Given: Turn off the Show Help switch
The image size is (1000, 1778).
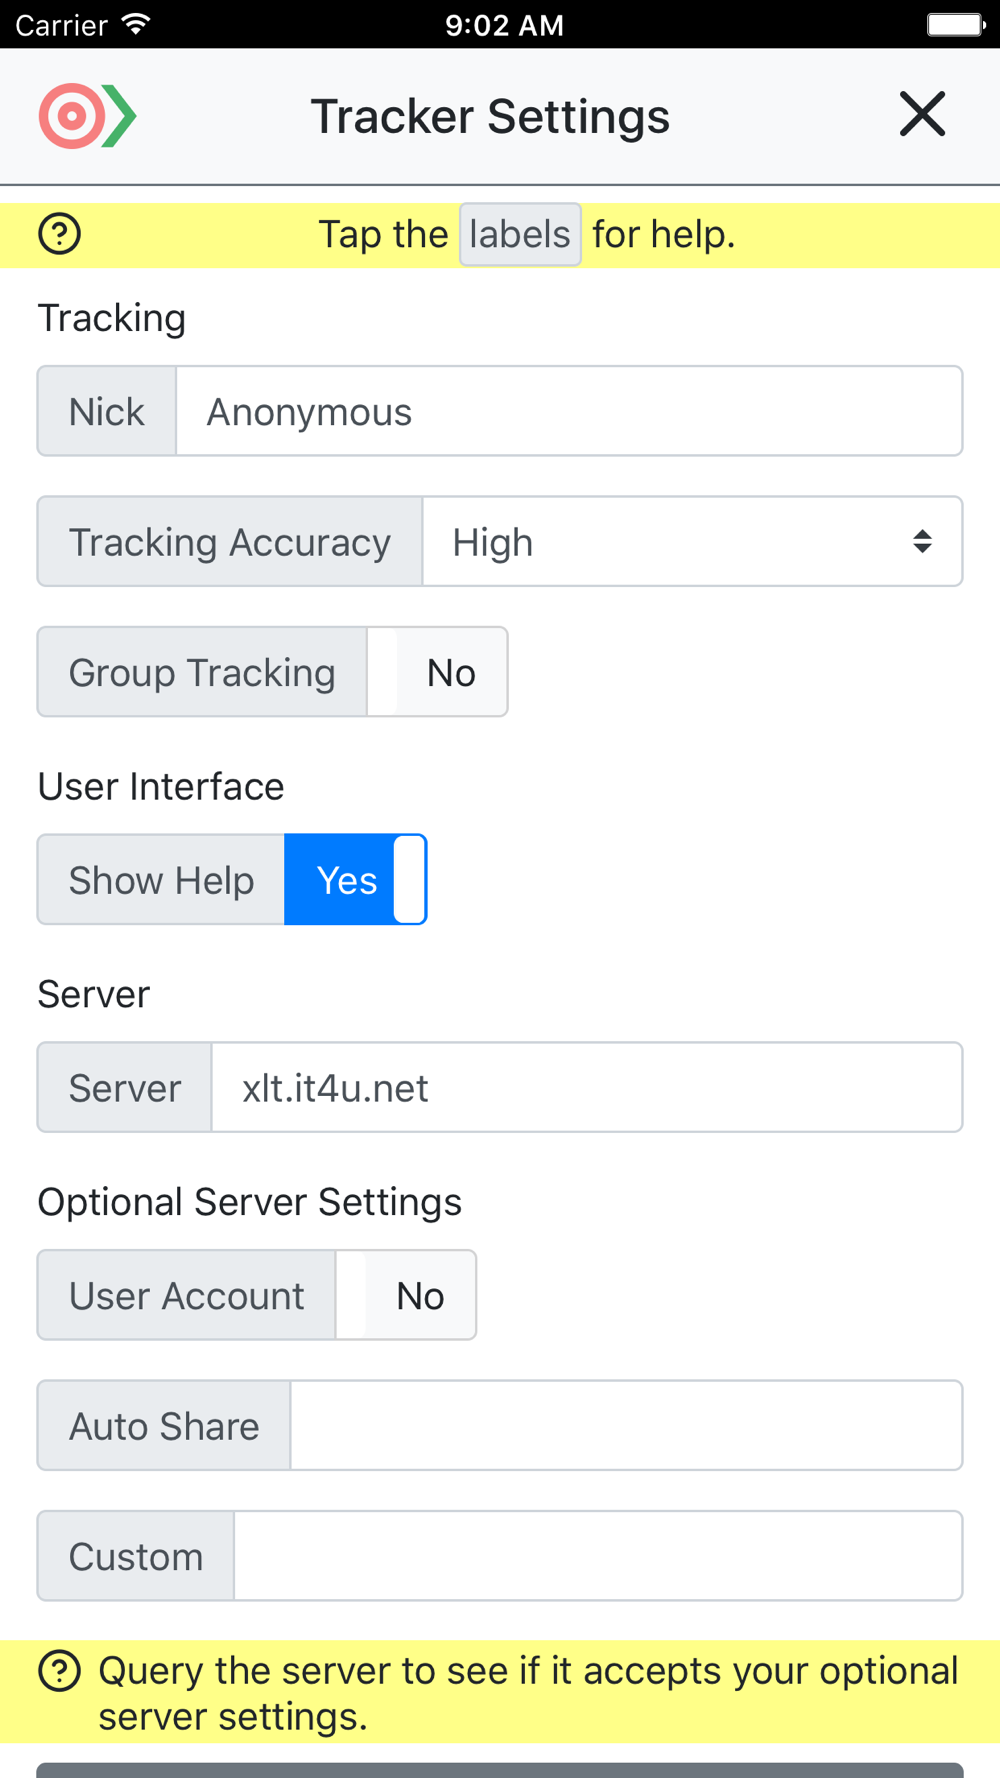Looking at the screenshot, I should 356,880.
